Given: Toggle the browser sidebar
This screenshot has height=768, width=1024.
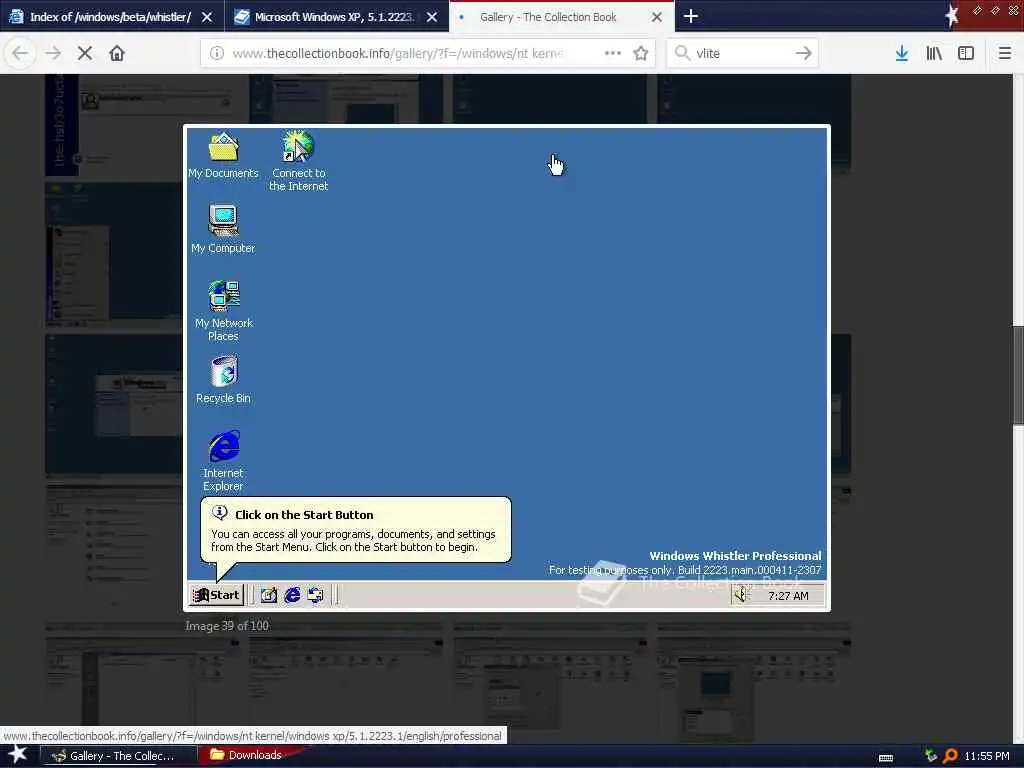Looking at the screenshot, I should tap(966, 53).
